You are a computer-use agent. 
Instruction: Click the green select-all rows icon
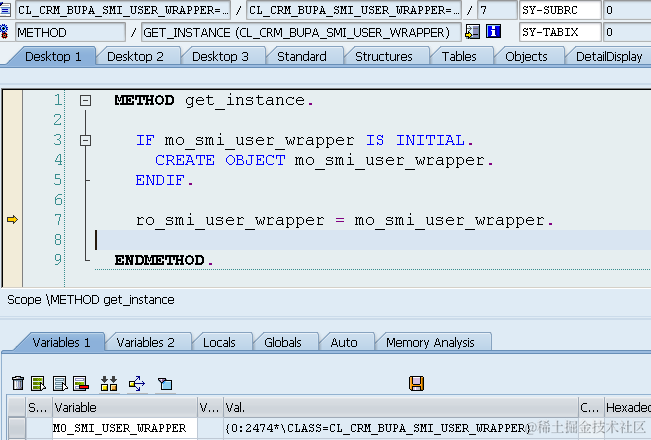point(38,383)
